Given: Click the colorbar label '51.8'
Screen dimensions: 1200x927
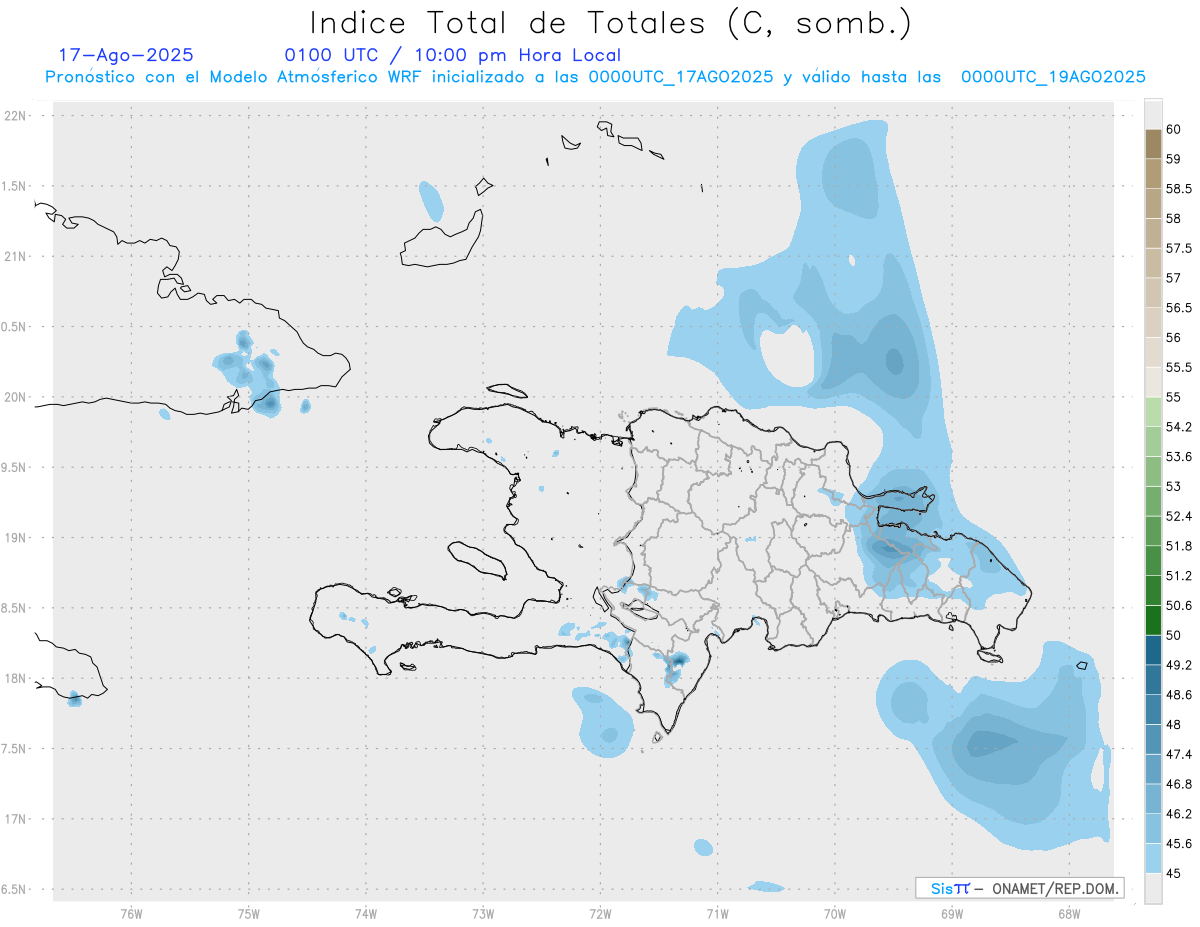Looking at the screenshot, I should coord(1179,546).
